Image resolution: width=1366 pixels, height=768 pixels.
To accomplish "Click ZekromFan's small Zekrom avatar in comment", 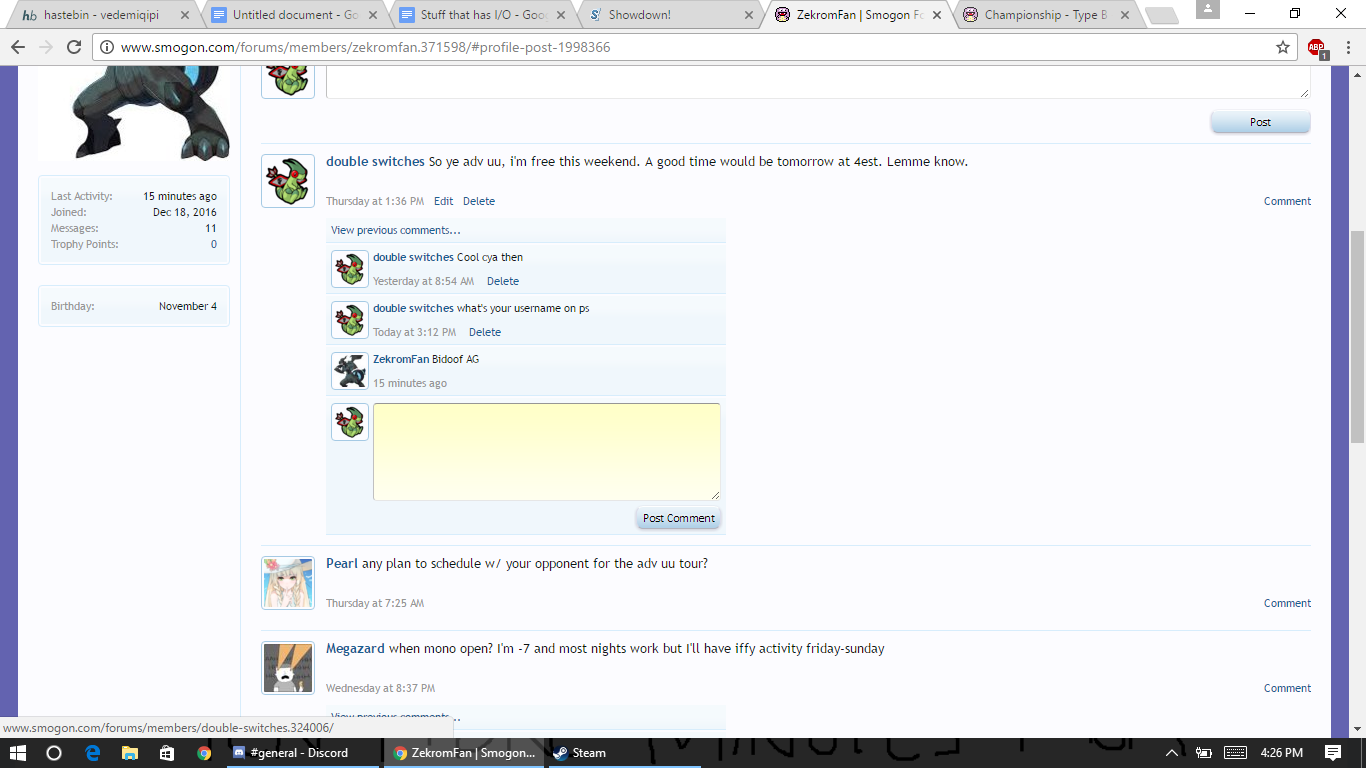I will click(x=350, y=371).
